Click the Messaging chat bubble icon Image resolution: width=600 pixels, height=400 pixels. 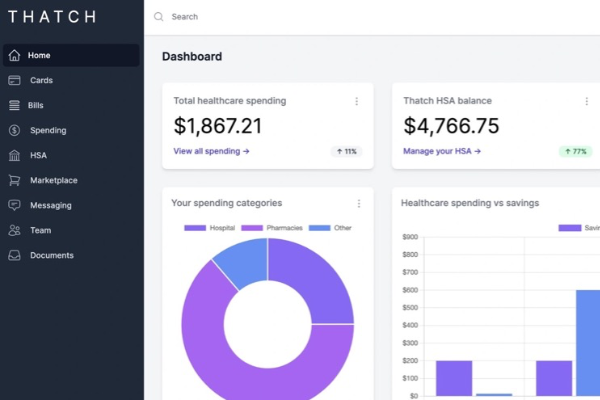pos(14,205)
